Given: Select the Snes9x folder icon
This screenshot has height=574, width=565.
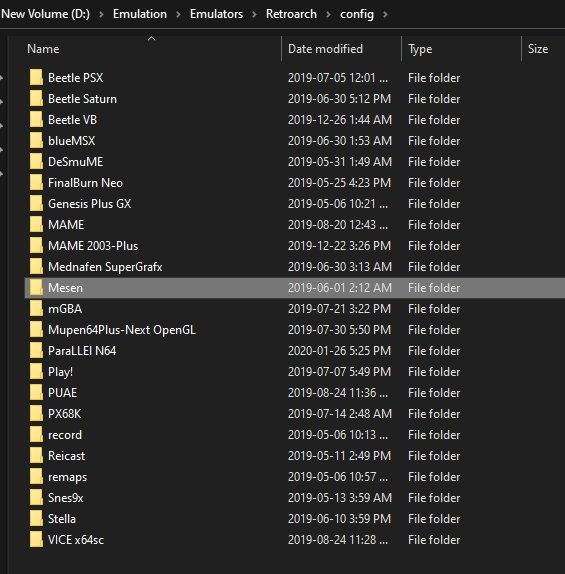Looking at the screenshot, I should click(36, 498).
